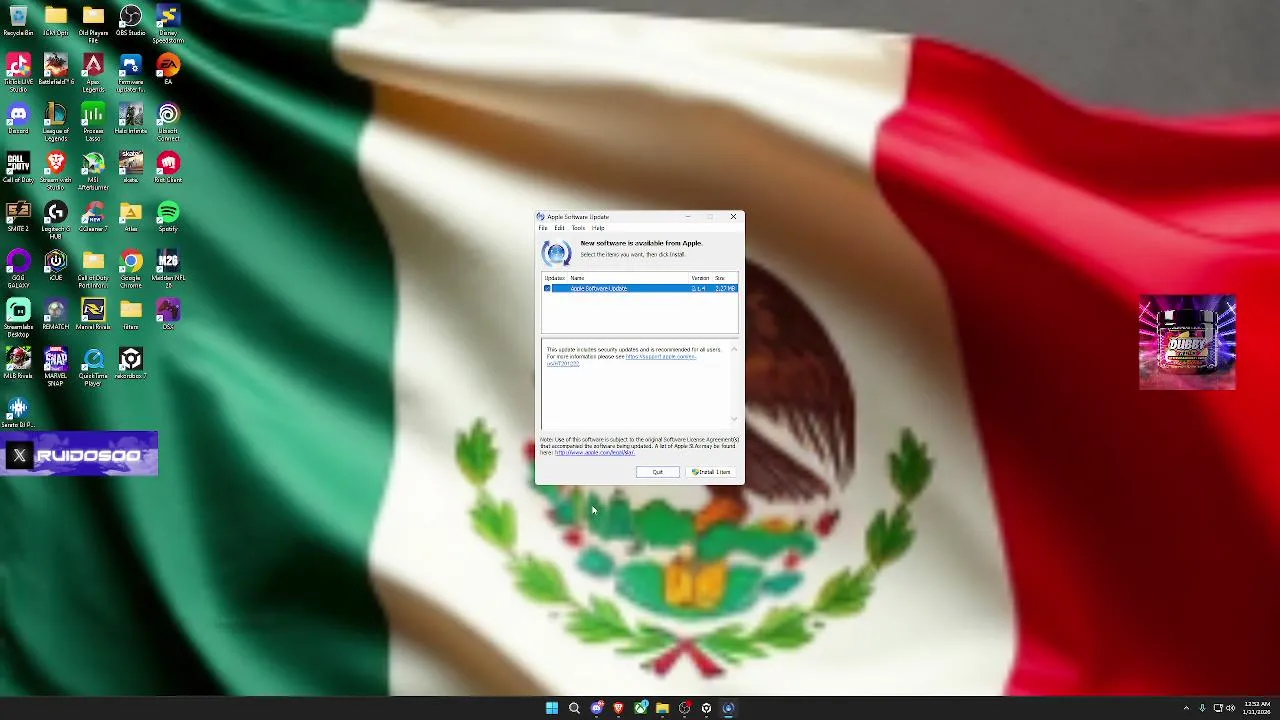This screenshot has width=1280, height=720.
Task: Sort by the Name column header
Action: click(x=628, y=278)
